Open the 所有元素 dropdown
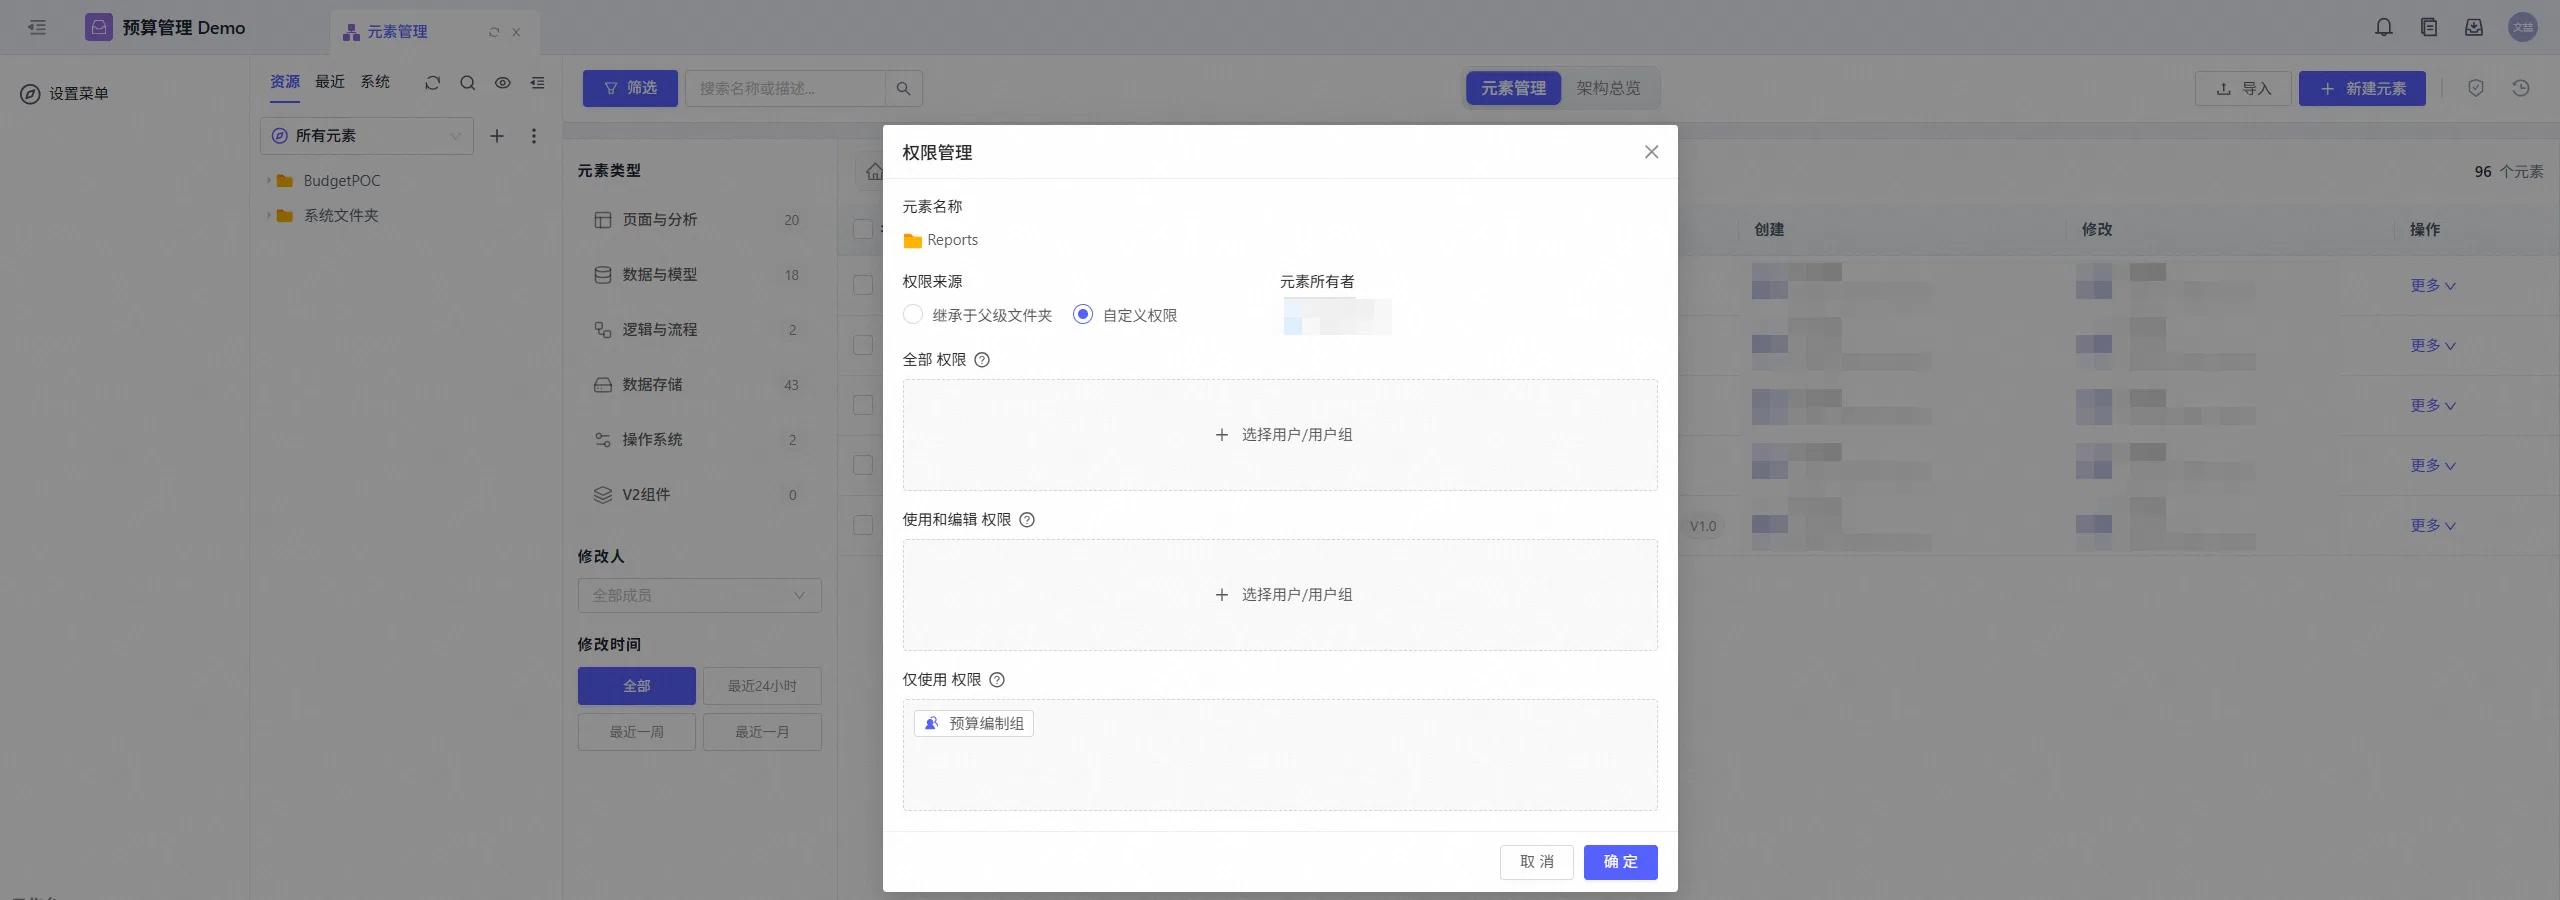The image size is (2560, 900). point(367,136)
